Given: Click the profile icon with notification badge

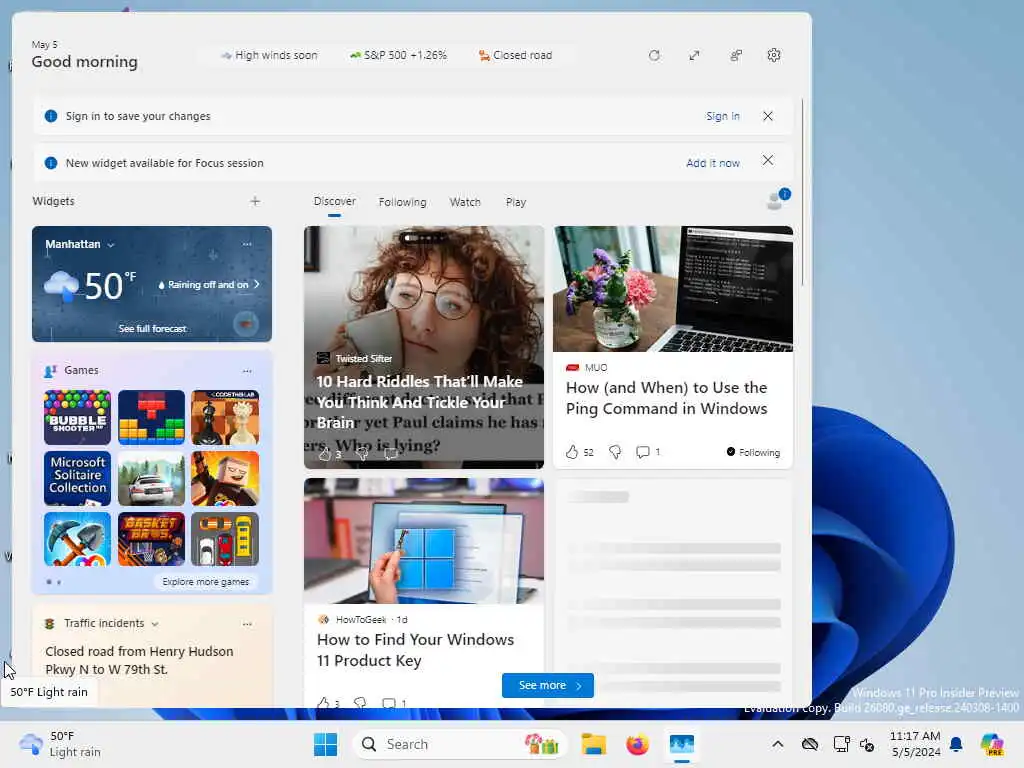Looking at the screenshot, I should click(x=778, y=199).
